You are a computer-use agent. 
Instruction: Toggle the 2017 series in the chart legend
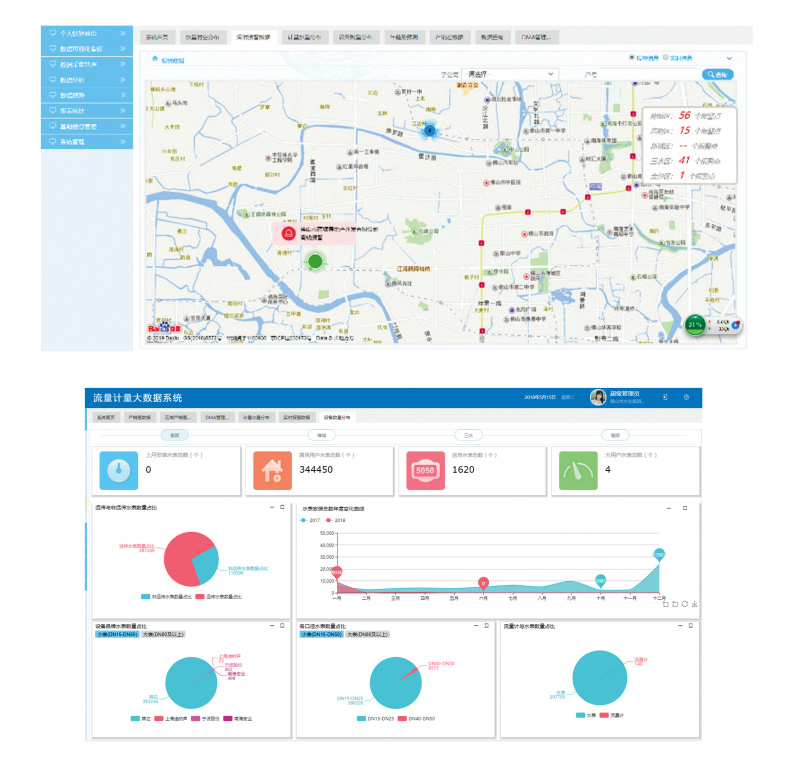311,520
